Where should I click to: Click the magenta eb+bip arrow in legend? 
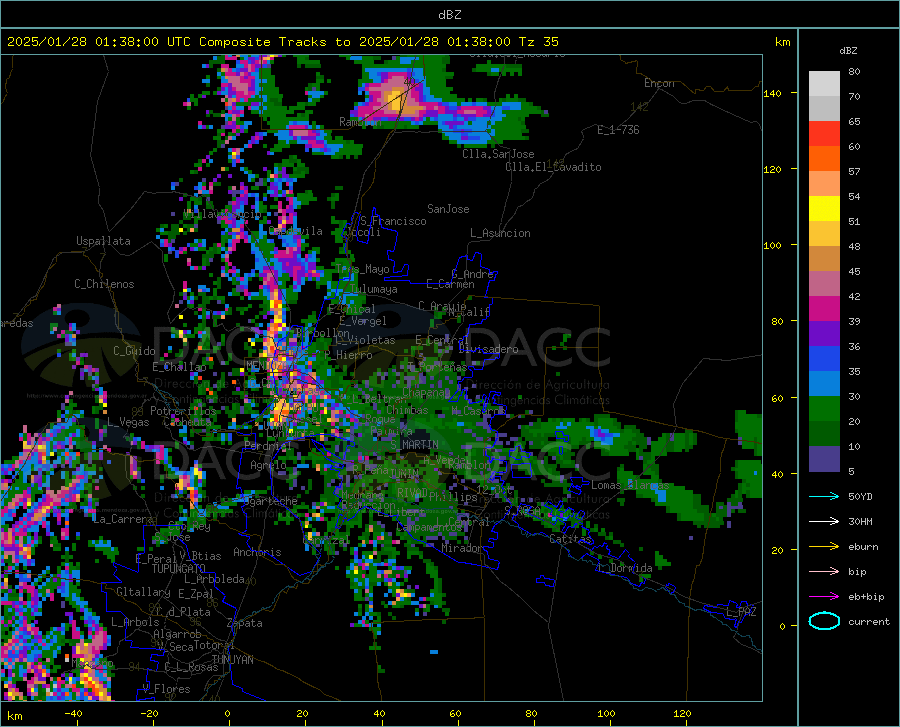824,596
